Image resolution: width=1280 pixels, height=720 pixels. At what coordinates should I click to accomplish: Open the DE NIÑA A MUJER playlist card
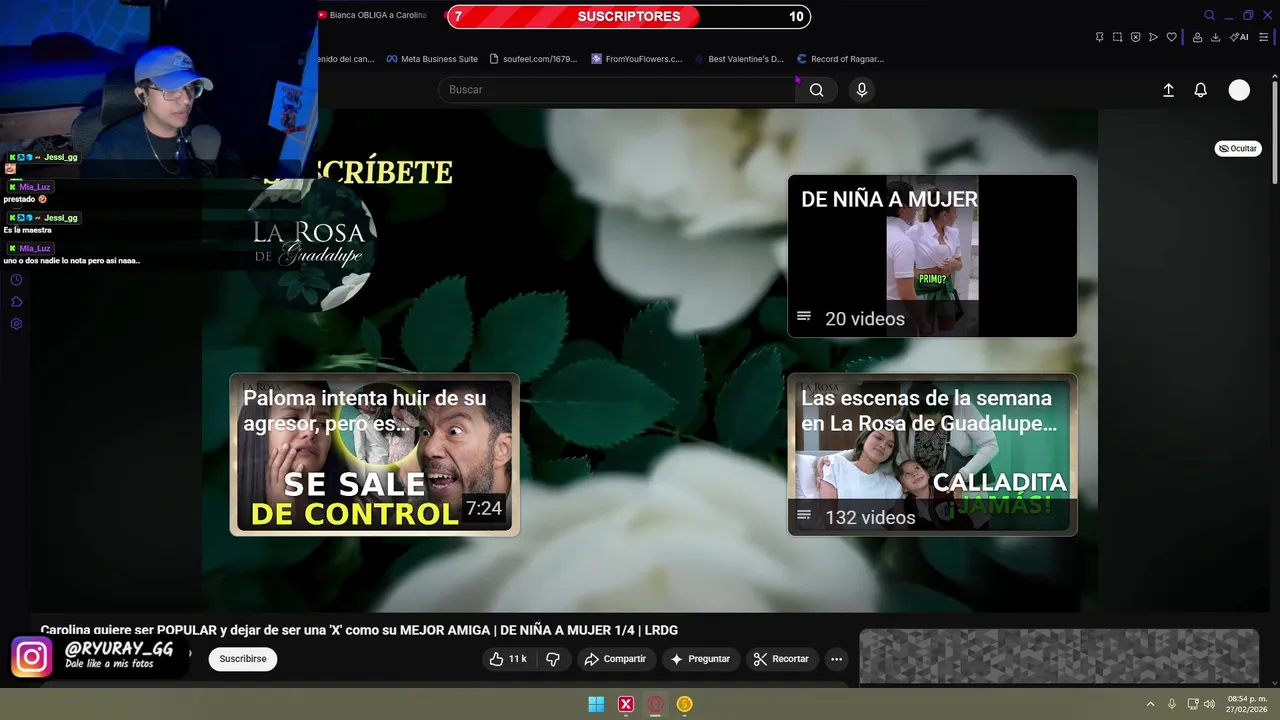[x=932, y=256]
